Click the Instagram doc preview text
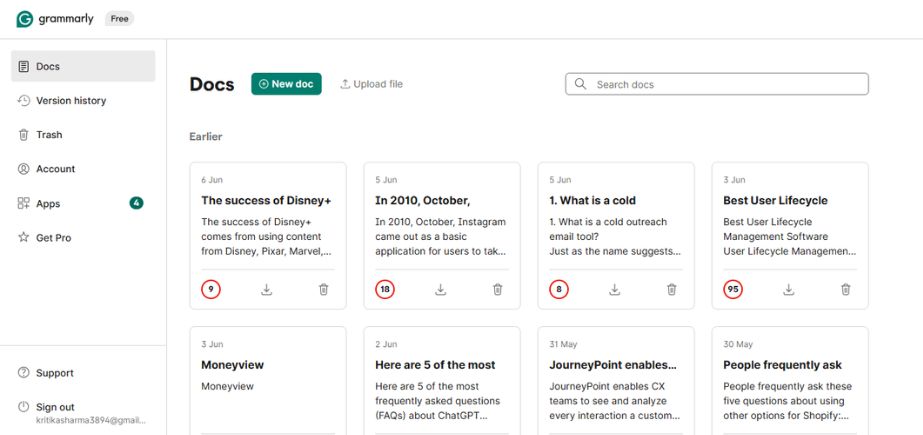 point(440,237)
